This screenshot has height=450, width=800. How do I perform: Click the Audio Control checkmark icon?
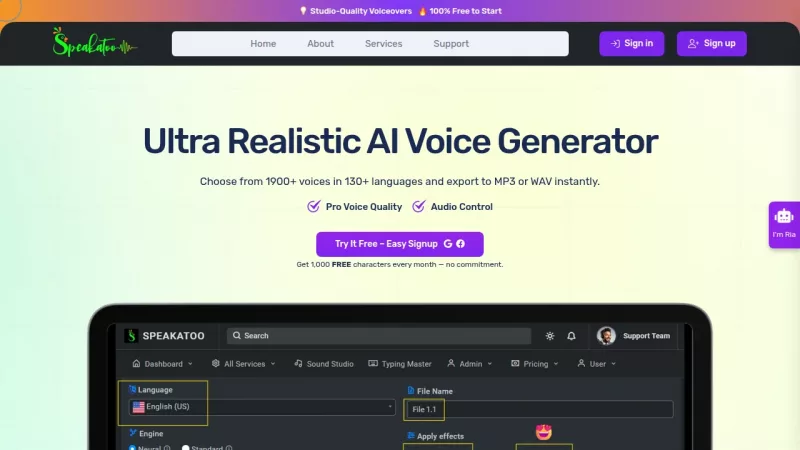tap(418, 206)
